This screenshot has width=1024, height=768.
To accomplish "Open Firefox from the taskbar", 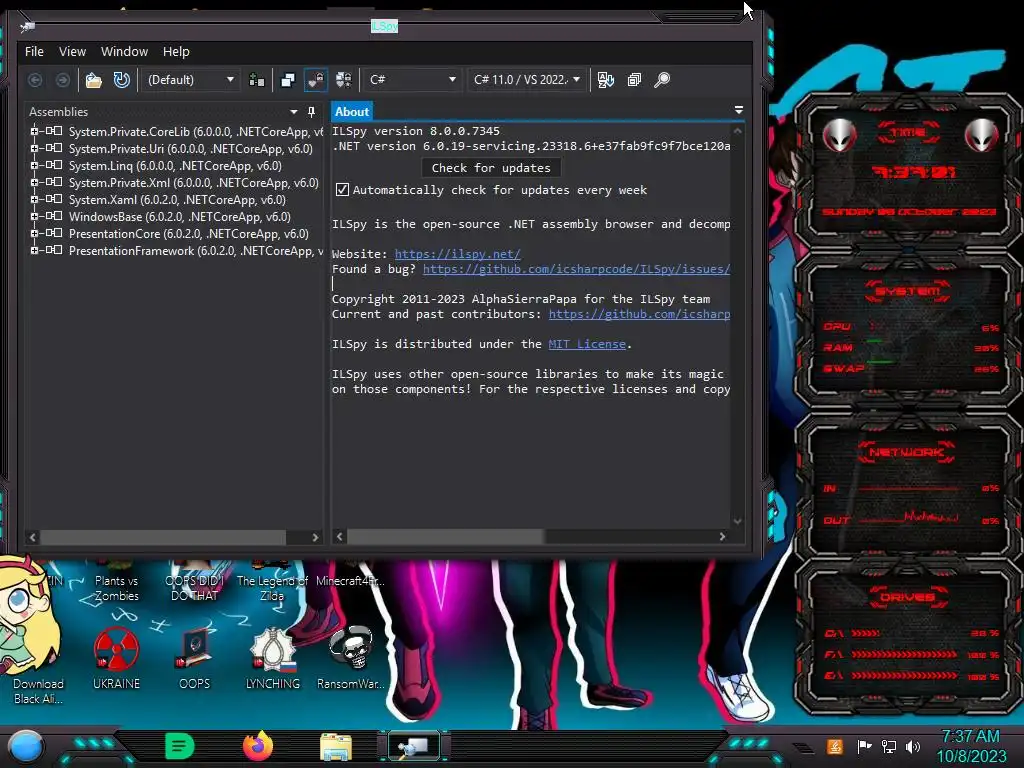I will (x=258, y=746).
